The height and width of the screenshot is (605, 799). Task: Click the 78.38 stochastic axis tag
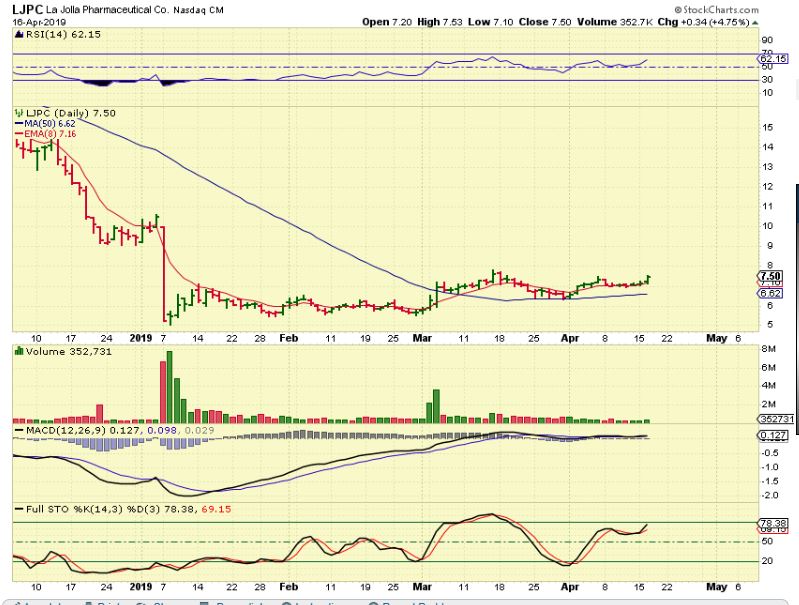(x=774, y=523)
